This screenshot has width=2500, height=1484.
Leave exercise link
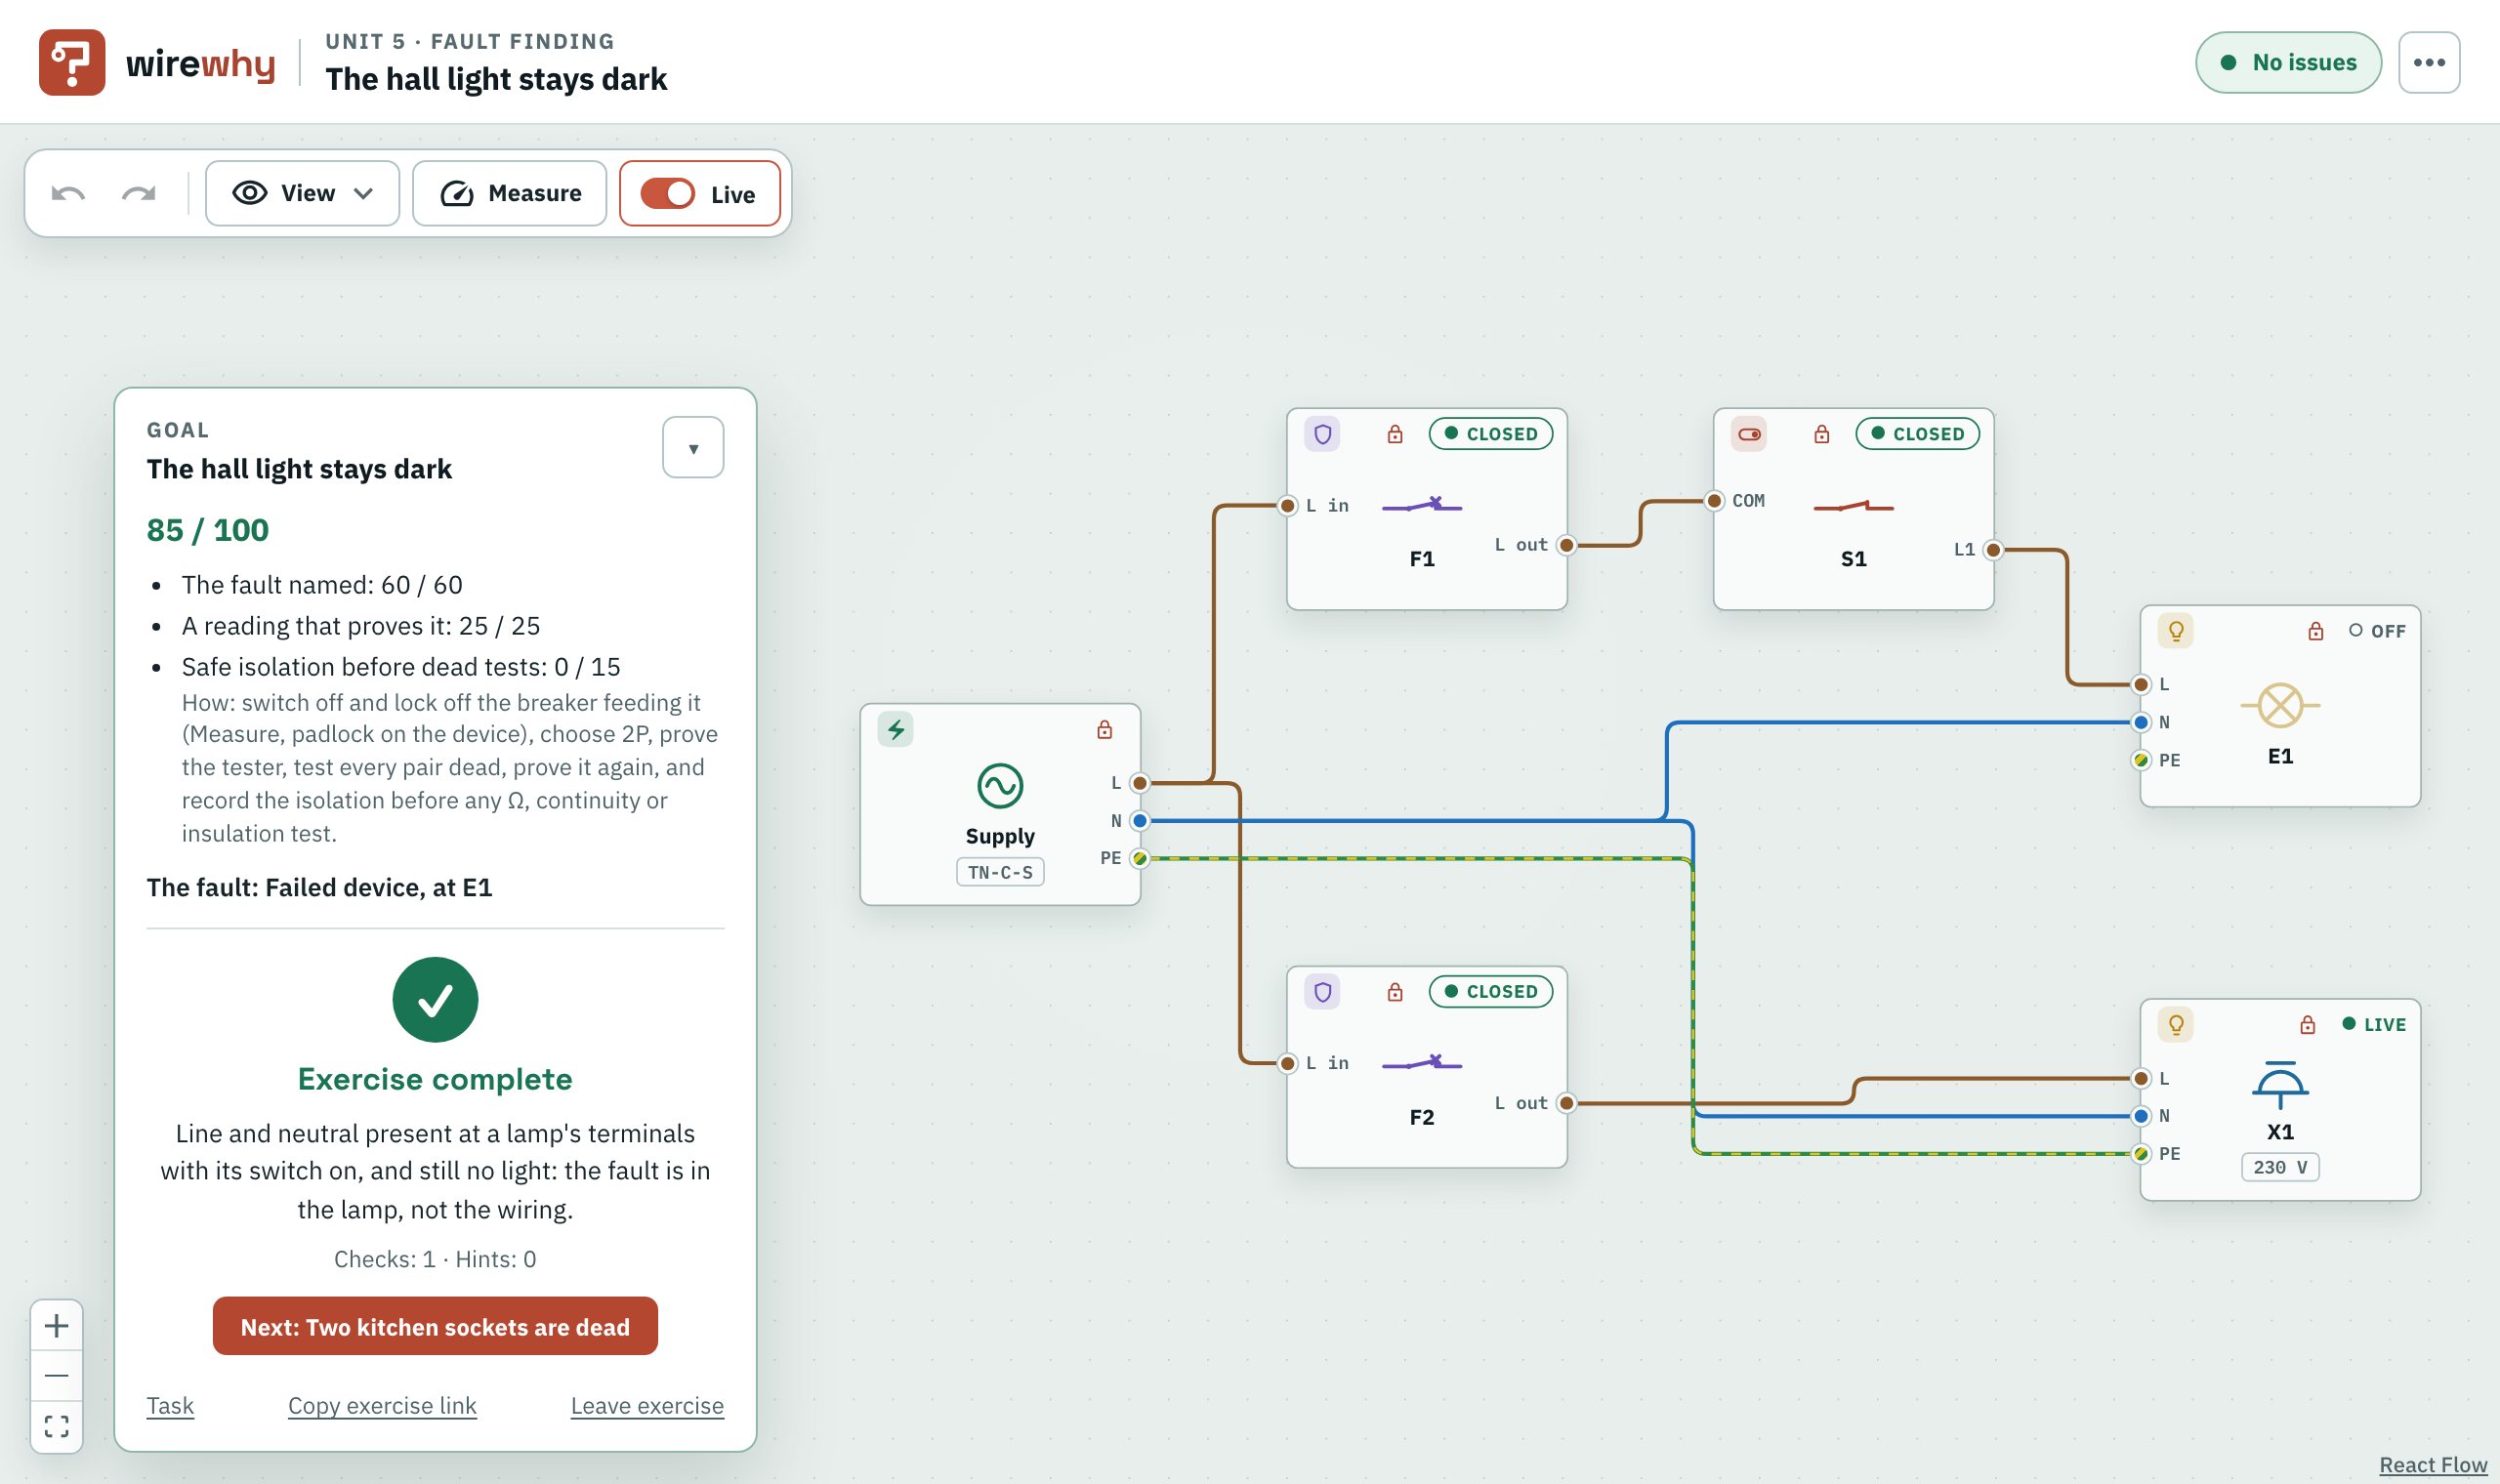647,1405
